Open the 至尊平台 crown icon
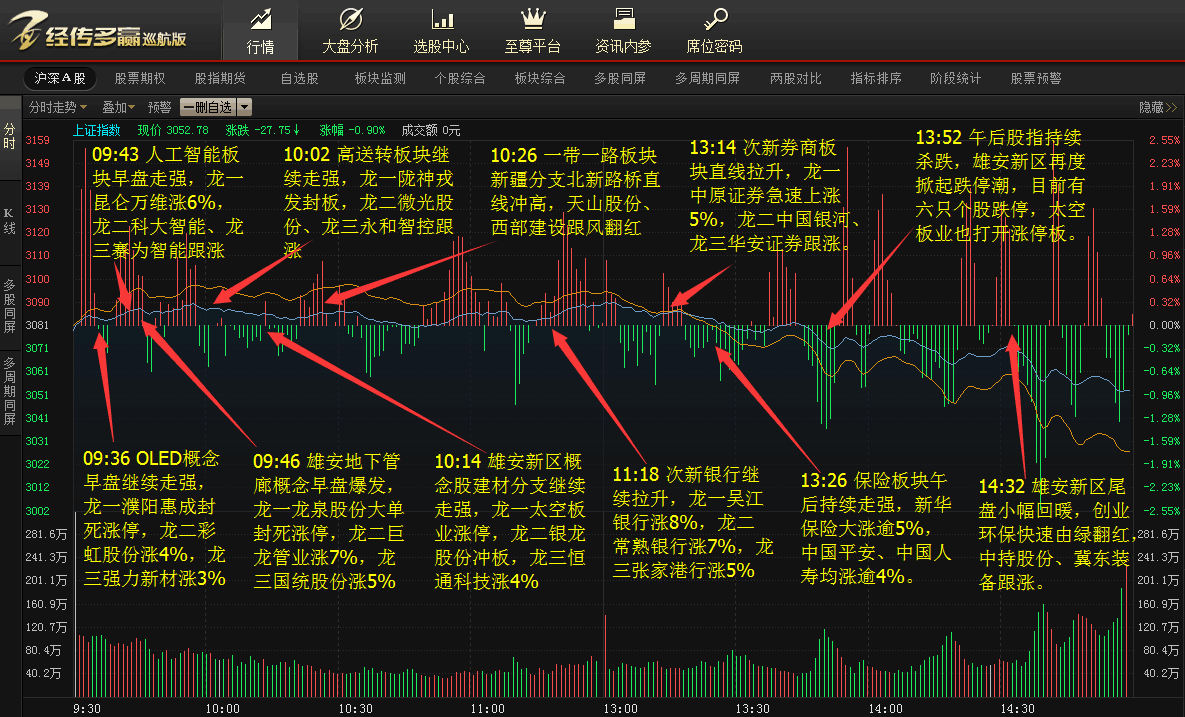 533,18
